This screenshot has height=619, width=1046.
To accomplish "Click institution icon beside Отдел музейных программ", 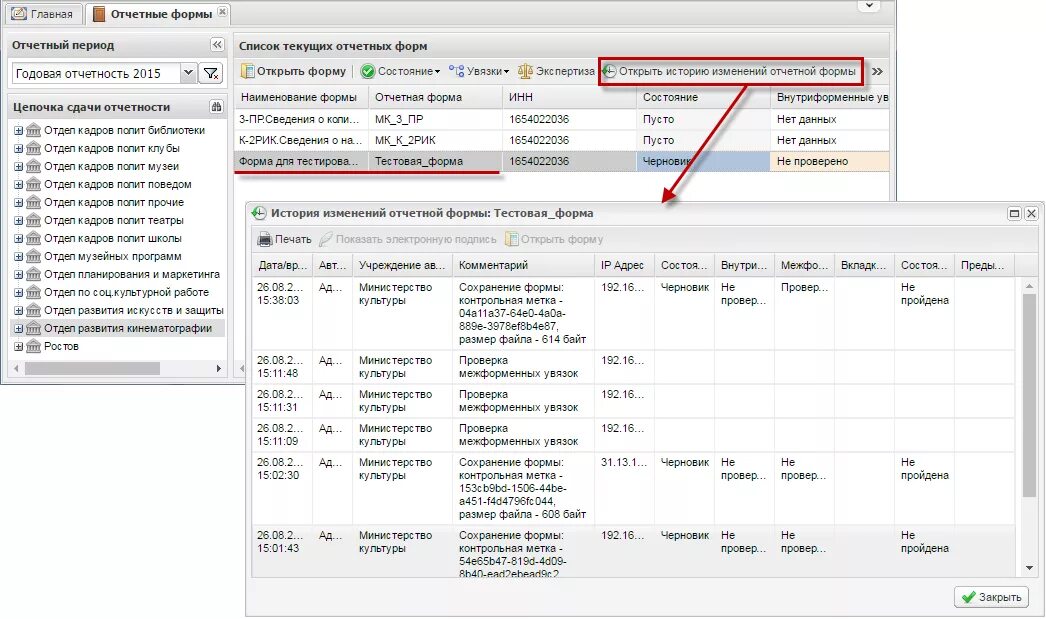I will 33,256.
